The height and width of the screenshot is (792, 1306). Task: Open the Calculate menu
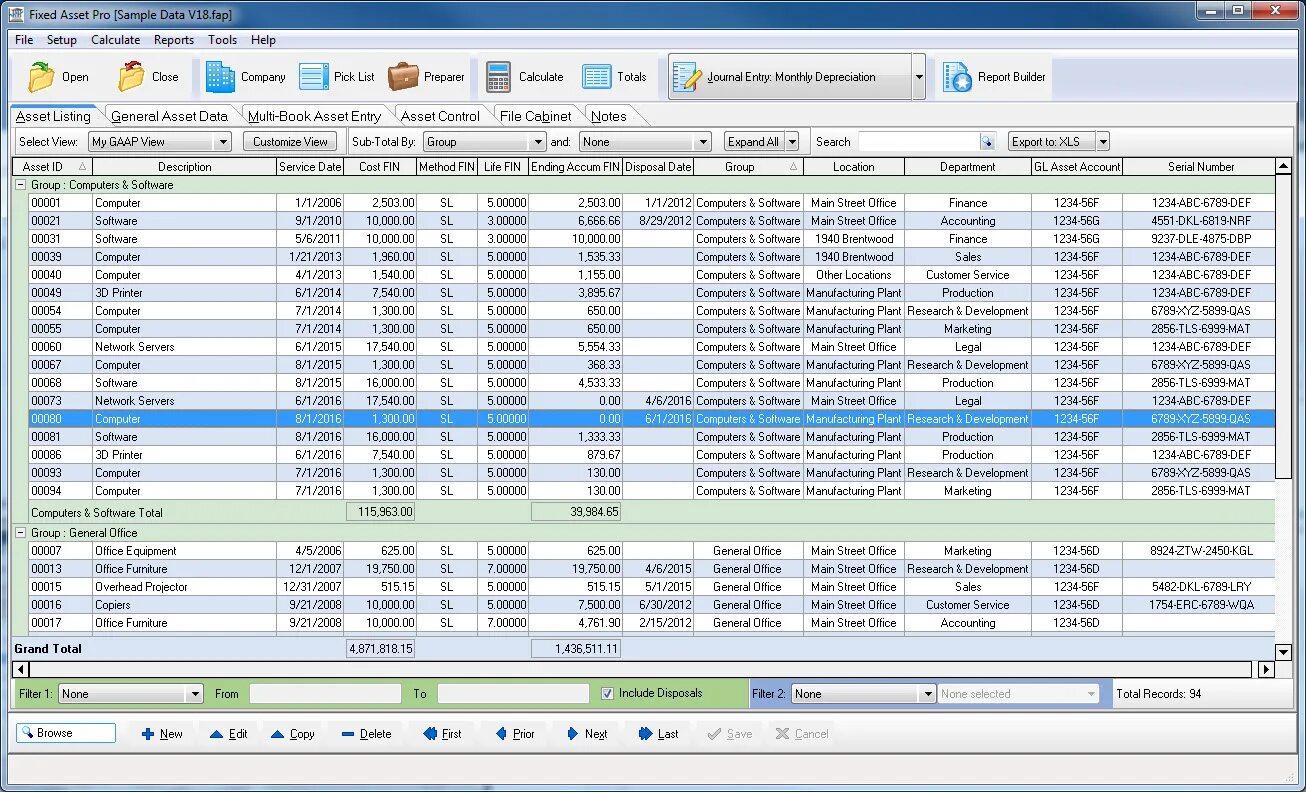coord(116,40)
